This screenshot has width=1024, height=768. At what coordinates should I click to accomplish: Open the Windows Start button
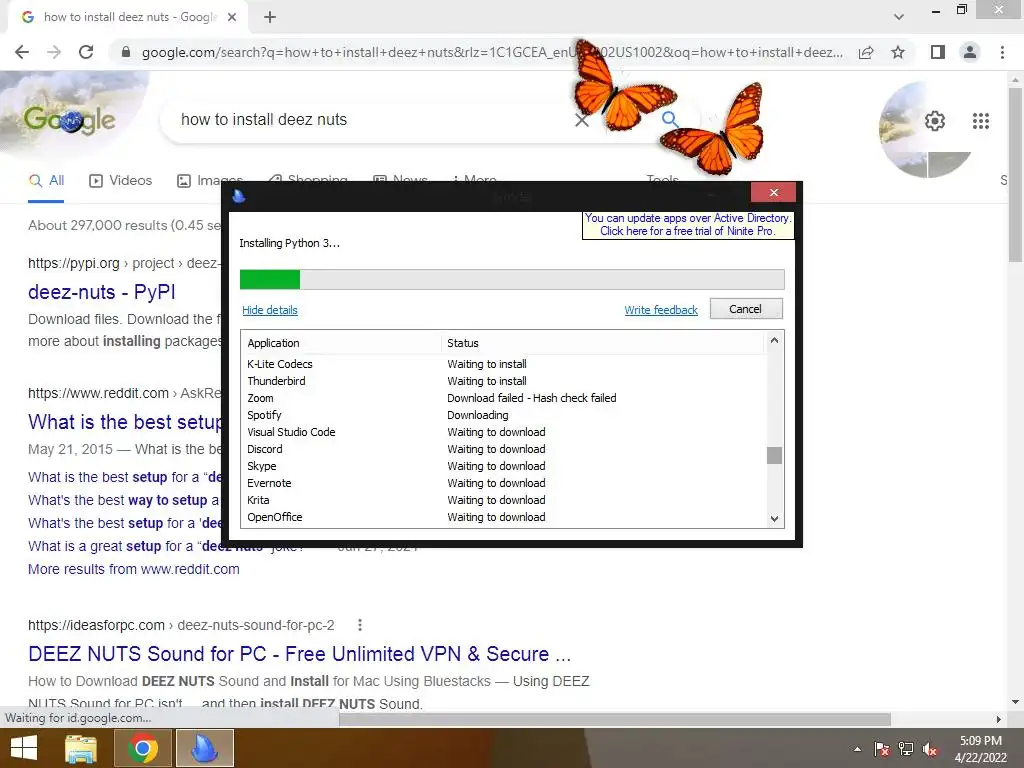point(24,748)
